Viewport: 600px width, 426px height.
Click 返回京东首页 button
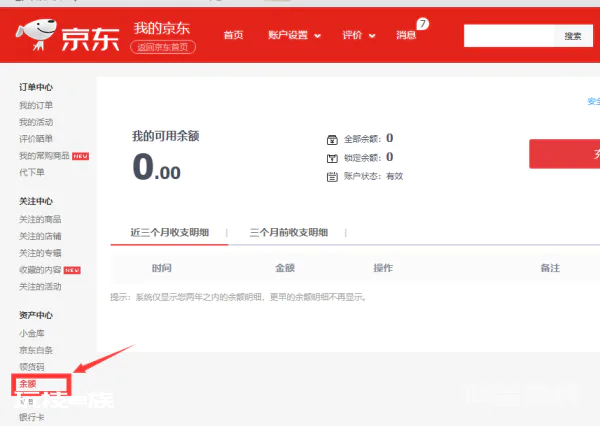(x=163, y=47)
